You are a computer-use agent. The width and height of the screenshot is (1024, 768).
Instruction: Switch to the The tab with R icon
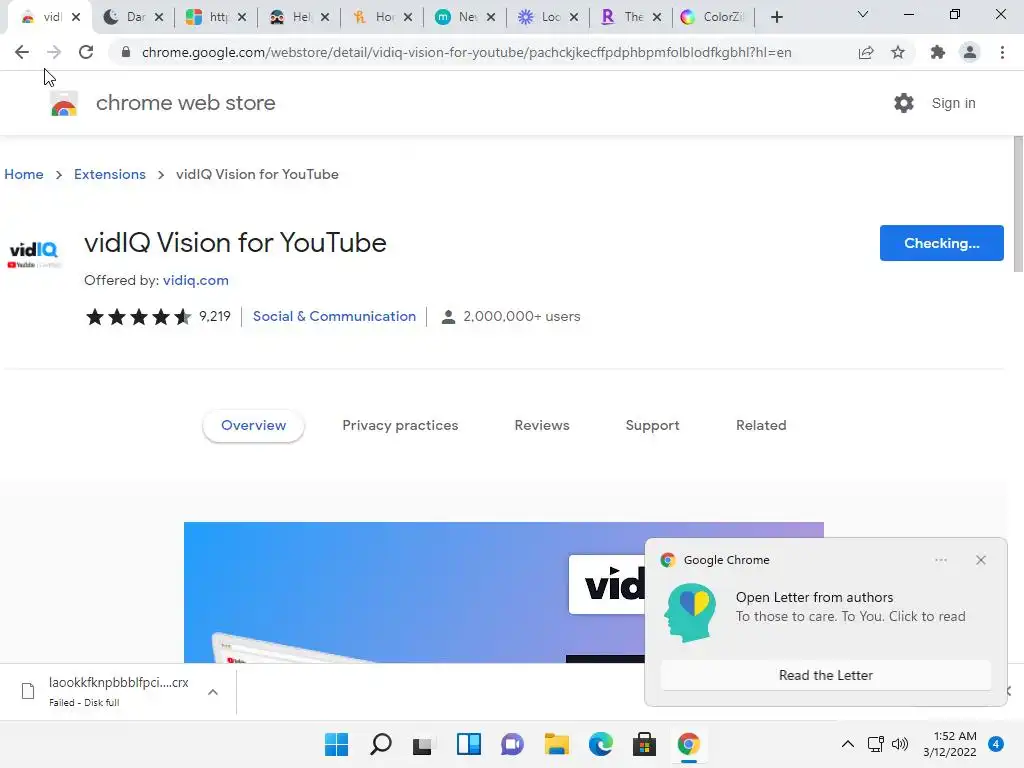coord(632,17)
